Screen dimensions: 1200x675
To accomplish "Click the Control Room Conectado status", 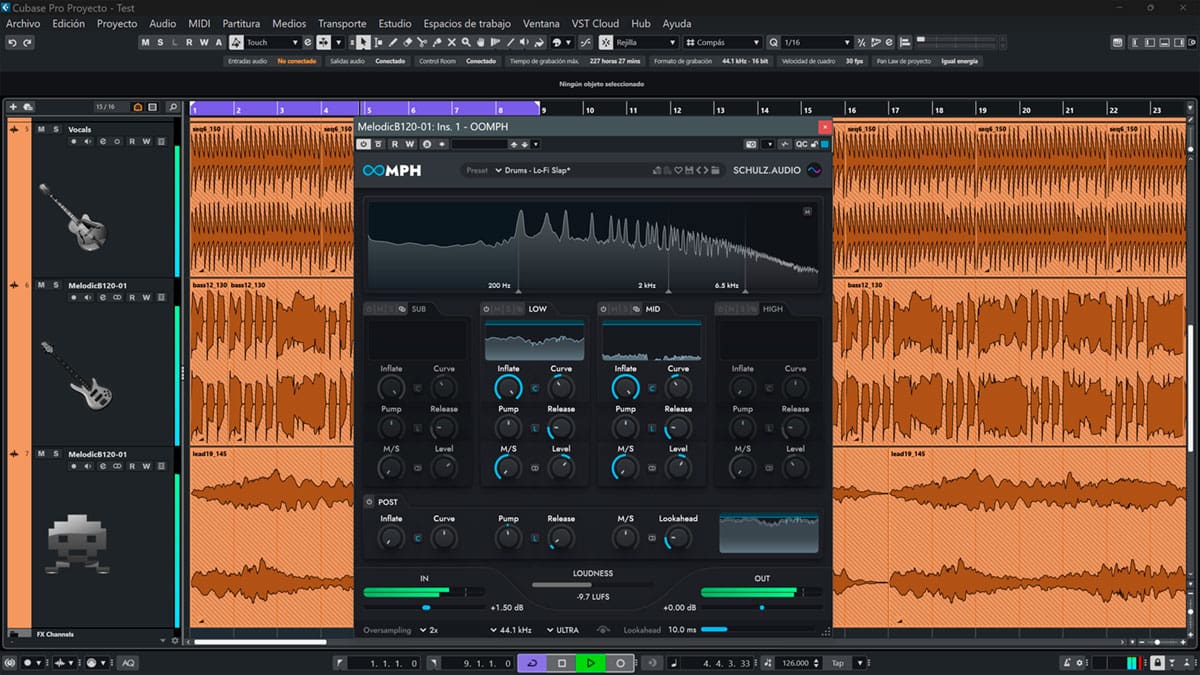I will 481,61.
